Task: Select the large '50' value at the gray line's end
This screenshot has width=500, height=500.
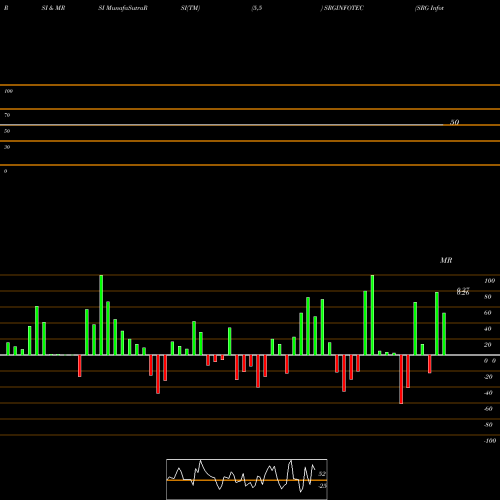Action: [x=455, y=122]
